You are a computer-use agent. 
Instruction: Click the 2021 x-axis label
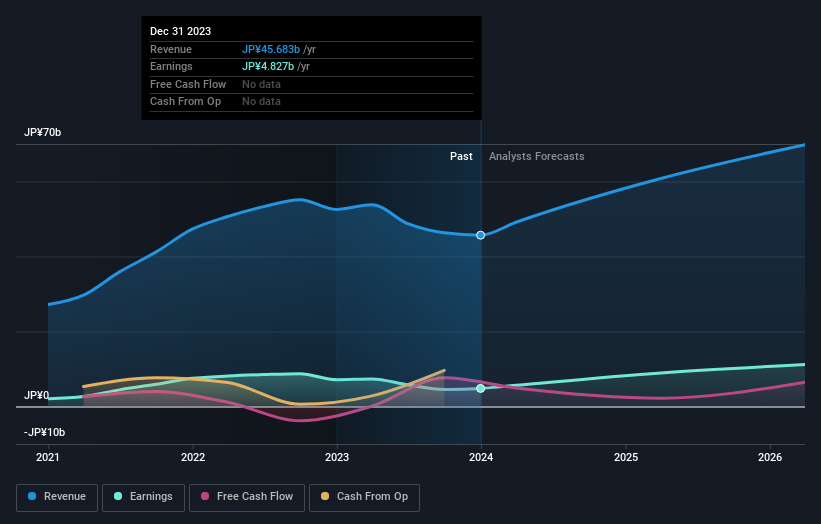click(x=48, y=458)
